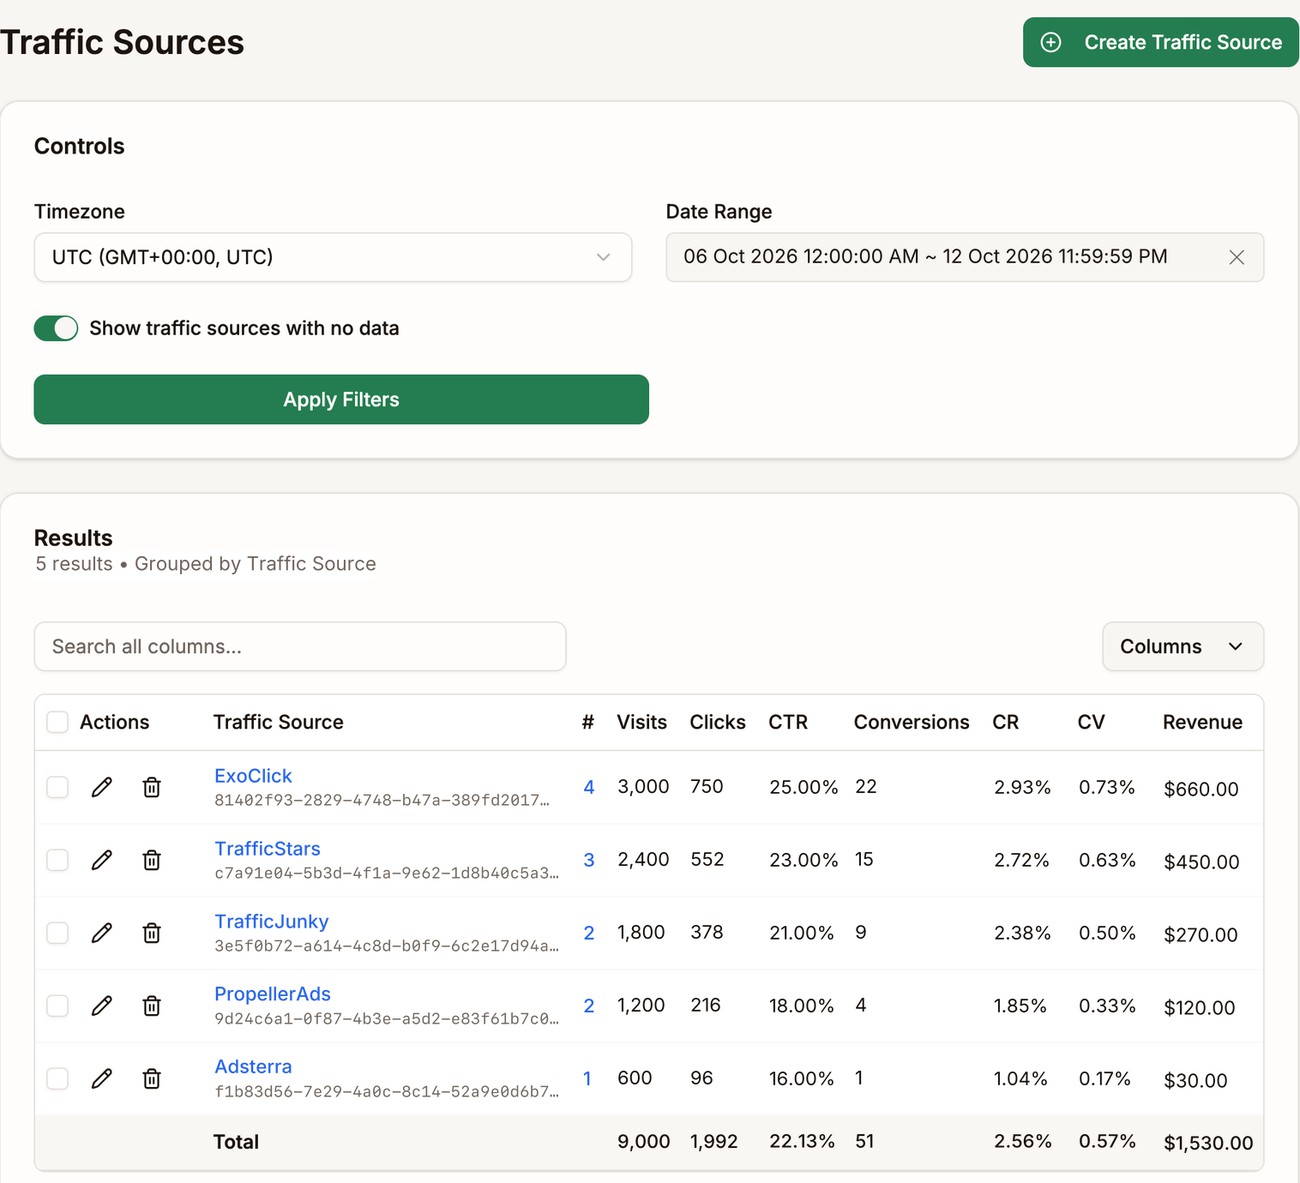Click the campaign count 2 for PropellerAds

point(589,1006)
